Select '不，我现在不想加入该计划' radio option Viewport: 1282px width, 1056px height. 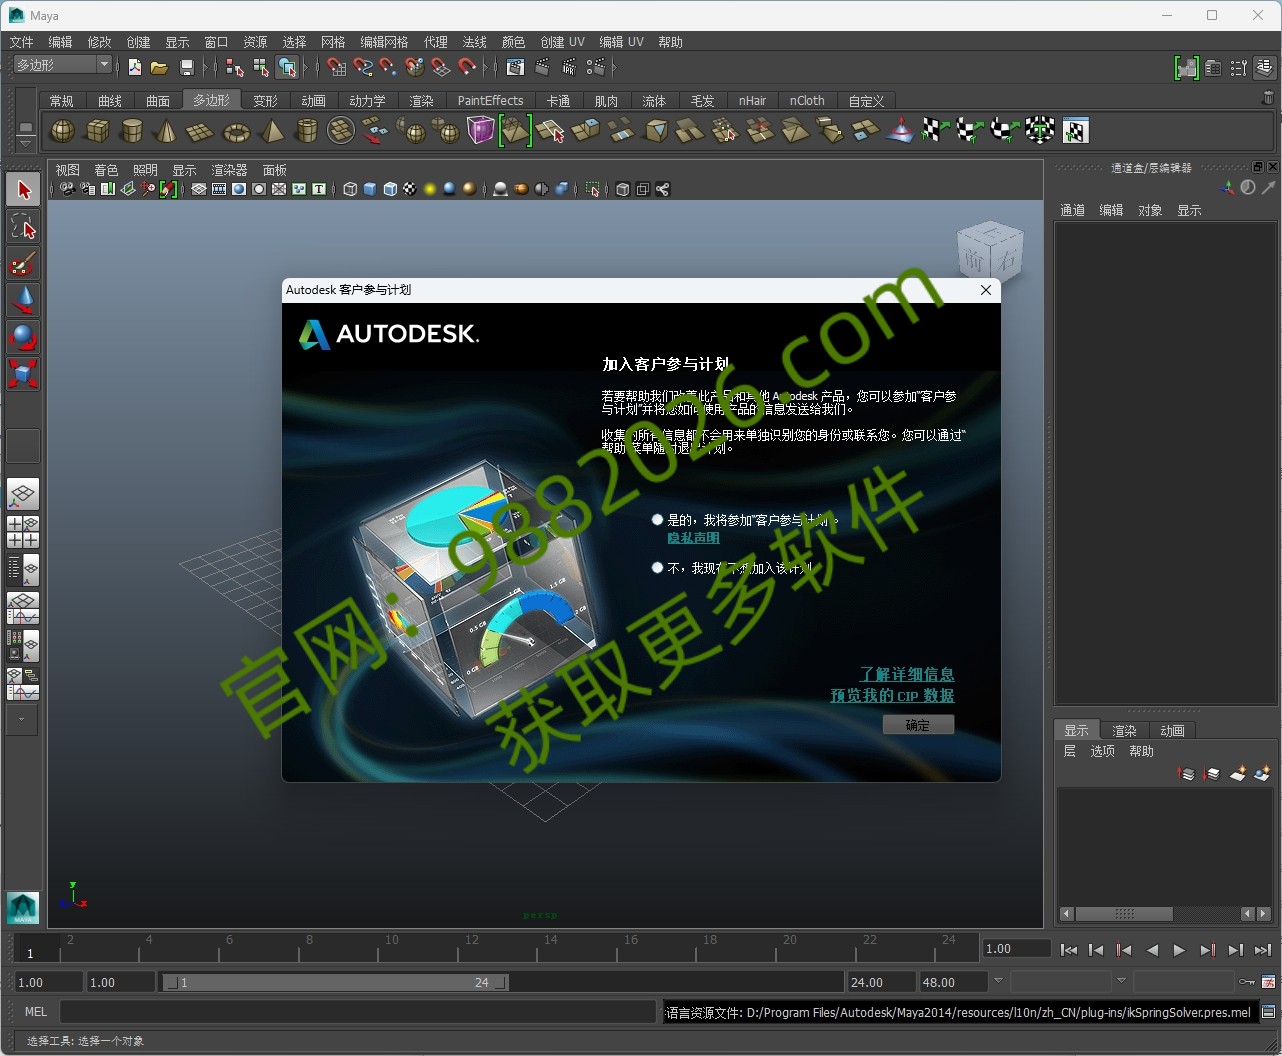[x=657, y=568]
